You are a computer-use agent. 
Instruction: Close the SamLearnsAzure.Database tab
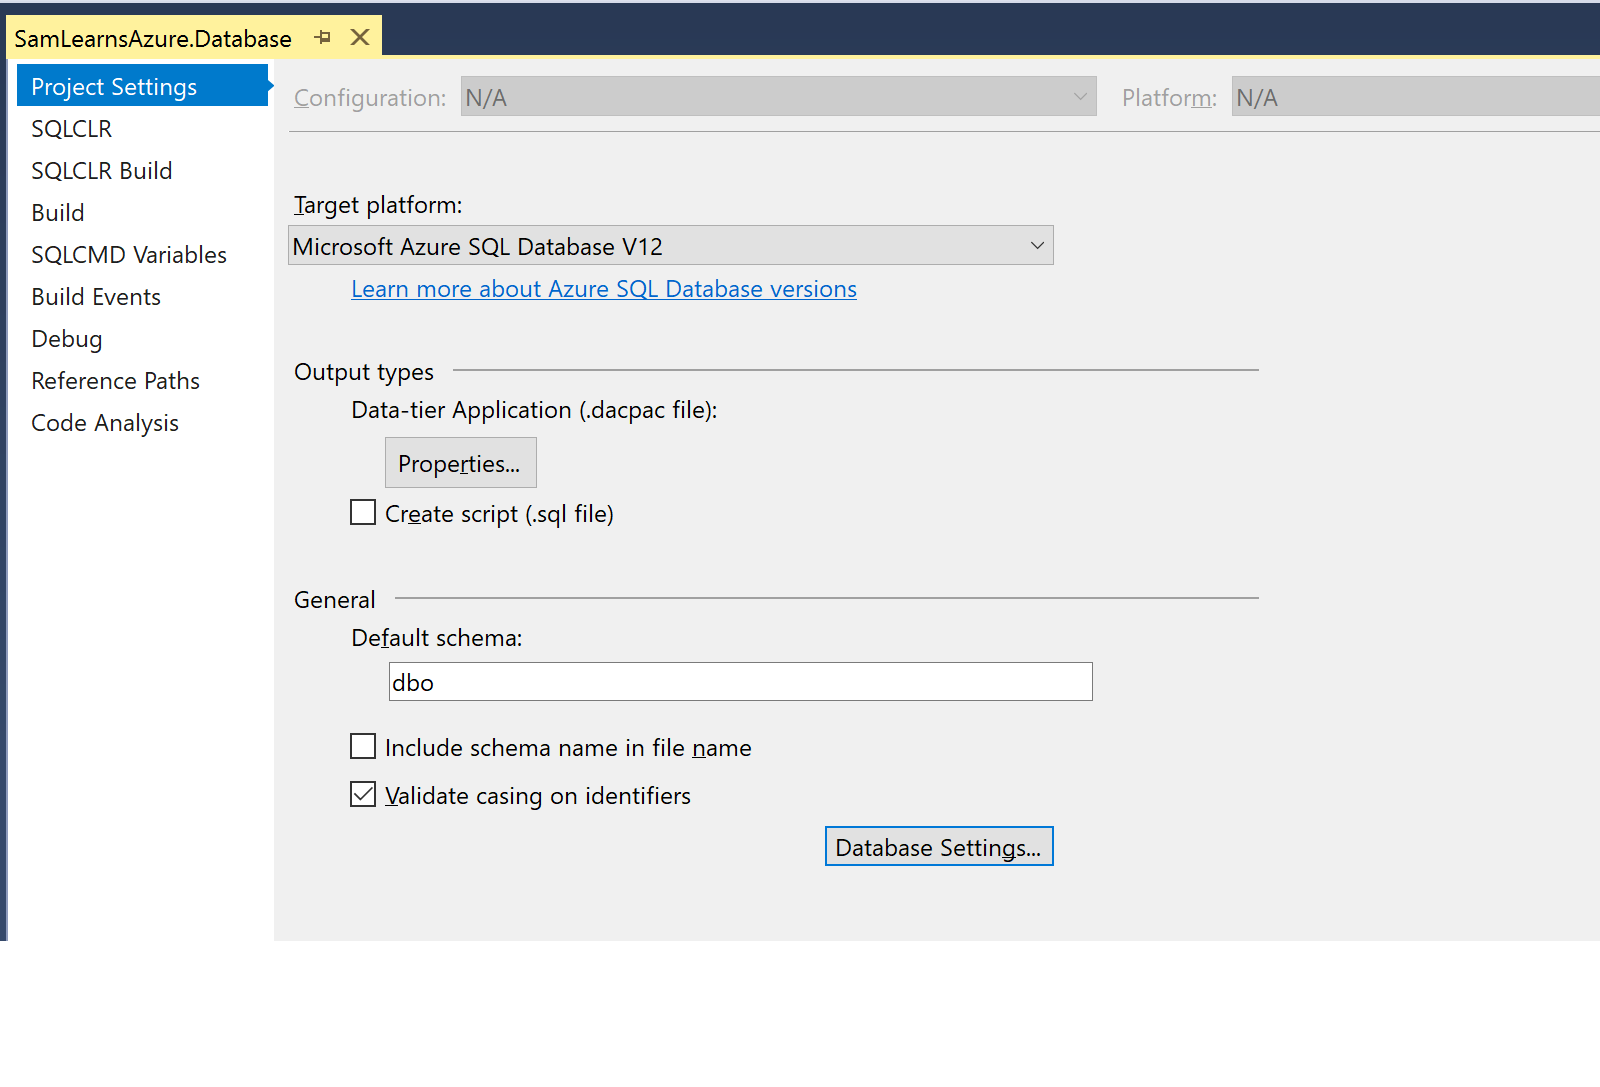[360, 38]
